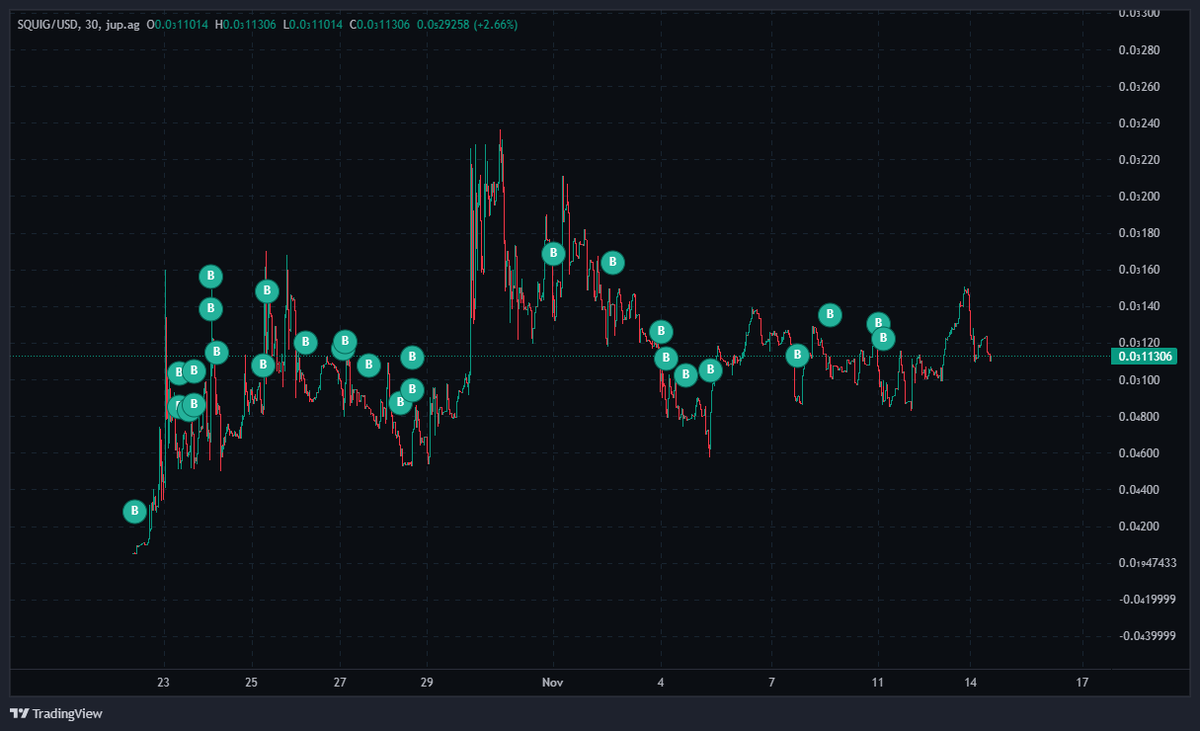Click the 0.0₄600 price axis label

(x=1138, y=453)
